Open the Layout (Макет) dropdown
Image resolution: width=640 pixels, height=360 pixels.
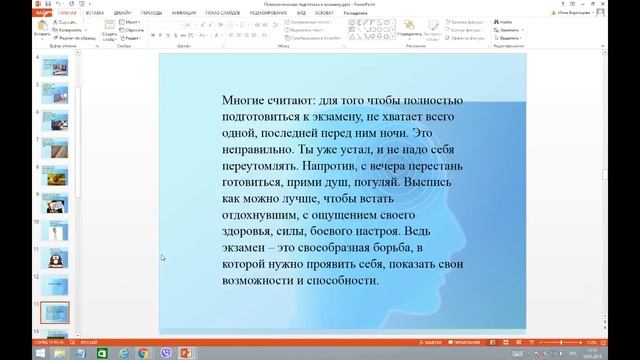[130, 22]
